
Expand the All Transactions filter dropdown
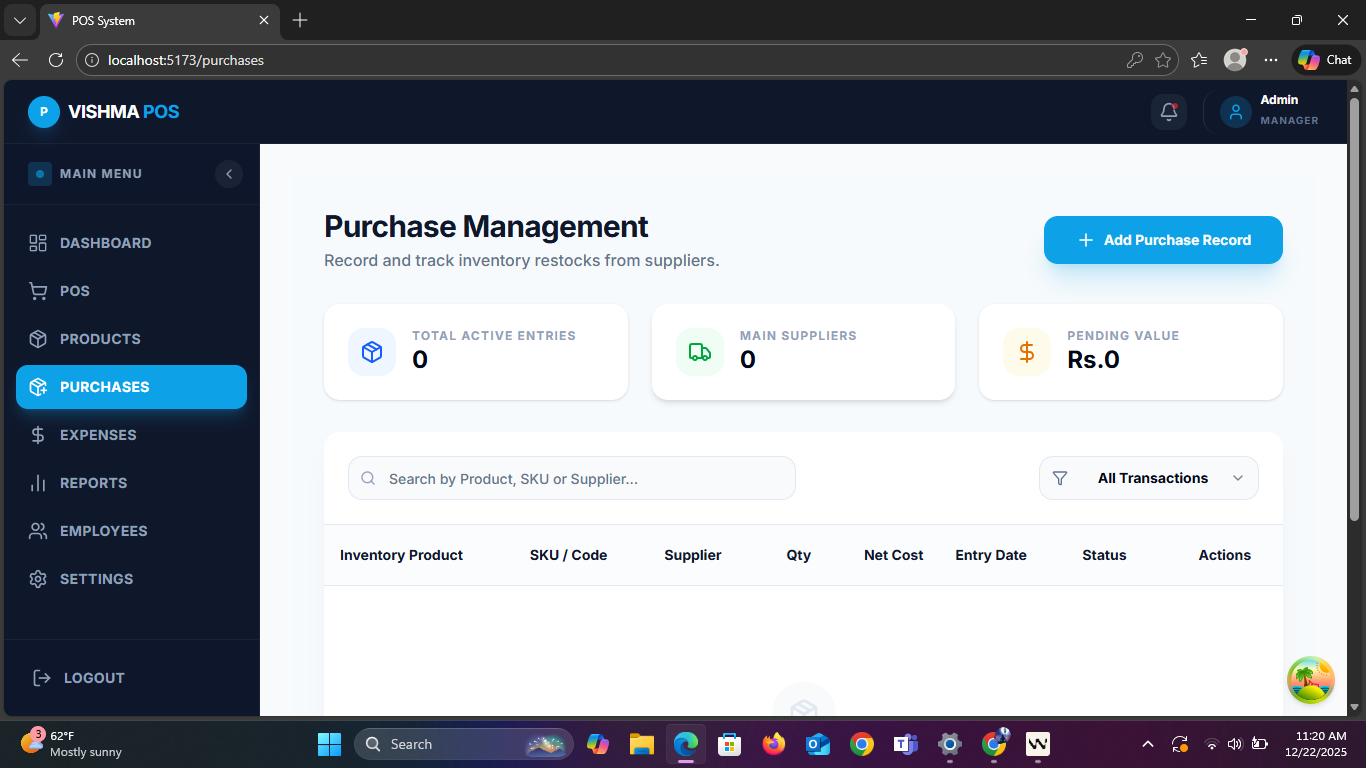click(x=1149, y=478)
